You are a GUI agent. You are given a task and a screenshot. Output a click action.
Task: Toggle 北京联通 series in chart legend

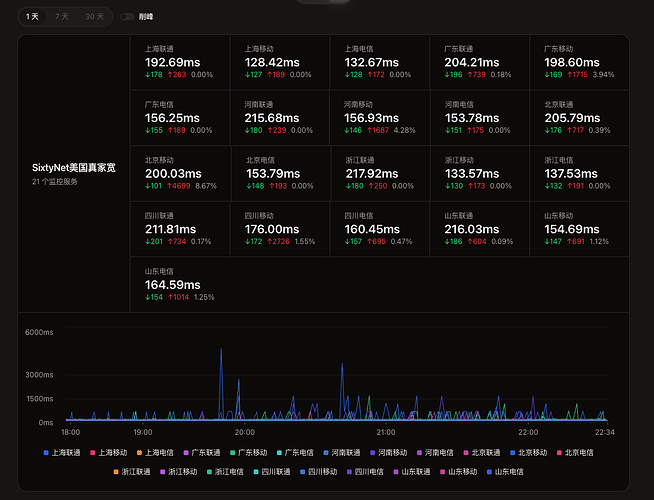coord(482,453)
